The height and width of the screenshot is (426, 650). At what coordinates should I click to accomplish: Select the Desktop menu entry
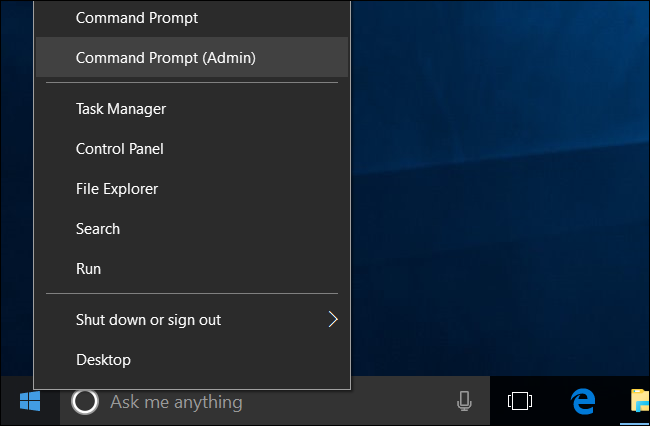tap(104, 360)
